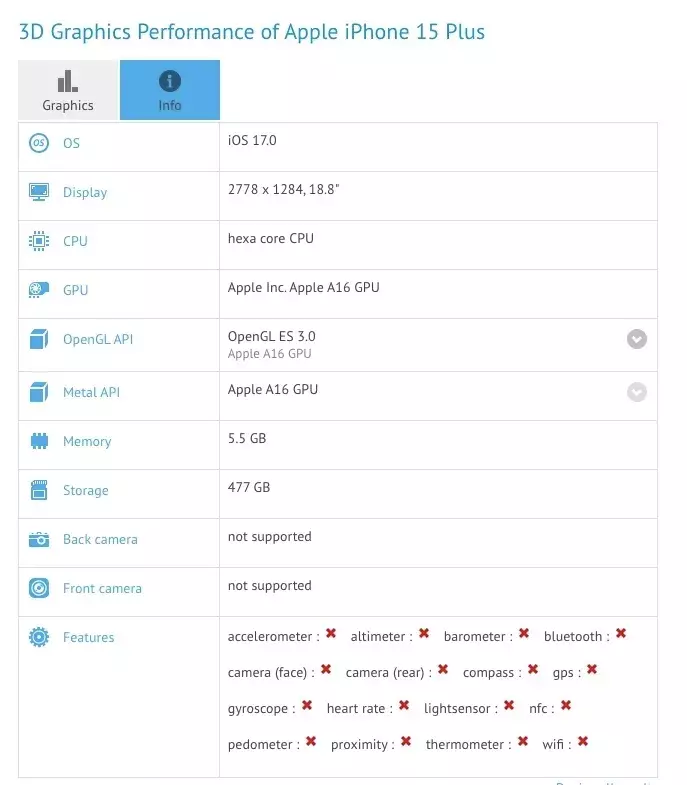687x785 pixels.
Task: Click the Storage SD card icon
Action: [x=39, y=490]
